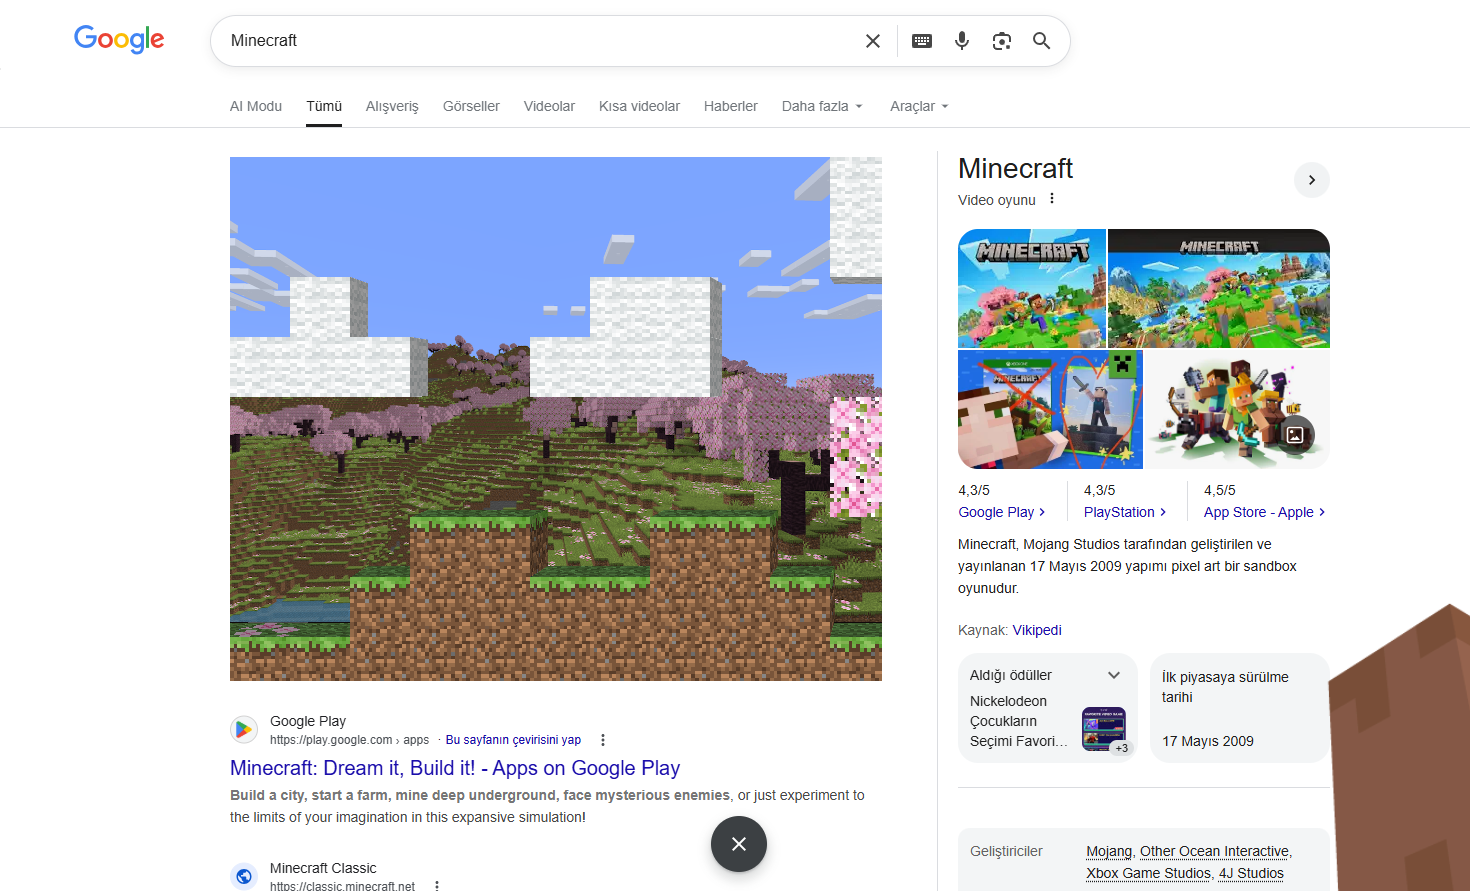Click the Google Play favicon icon

coord(244,730)
